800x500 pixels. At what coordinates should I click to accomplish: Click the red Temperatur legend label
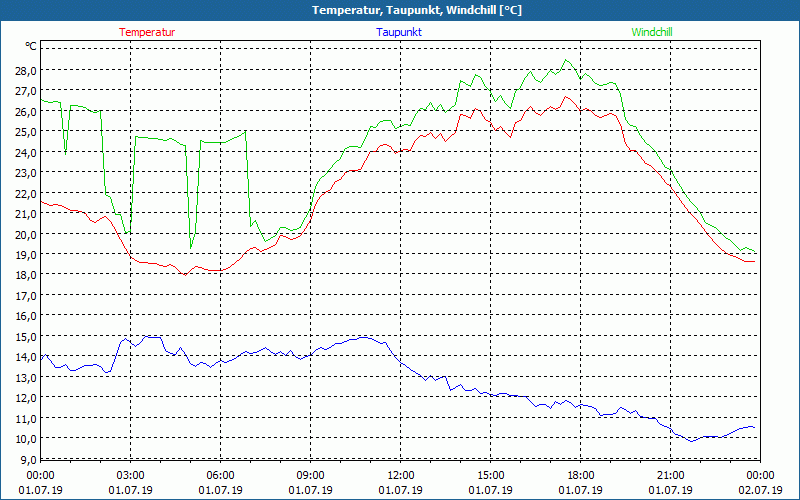click(x=147, y=32)
